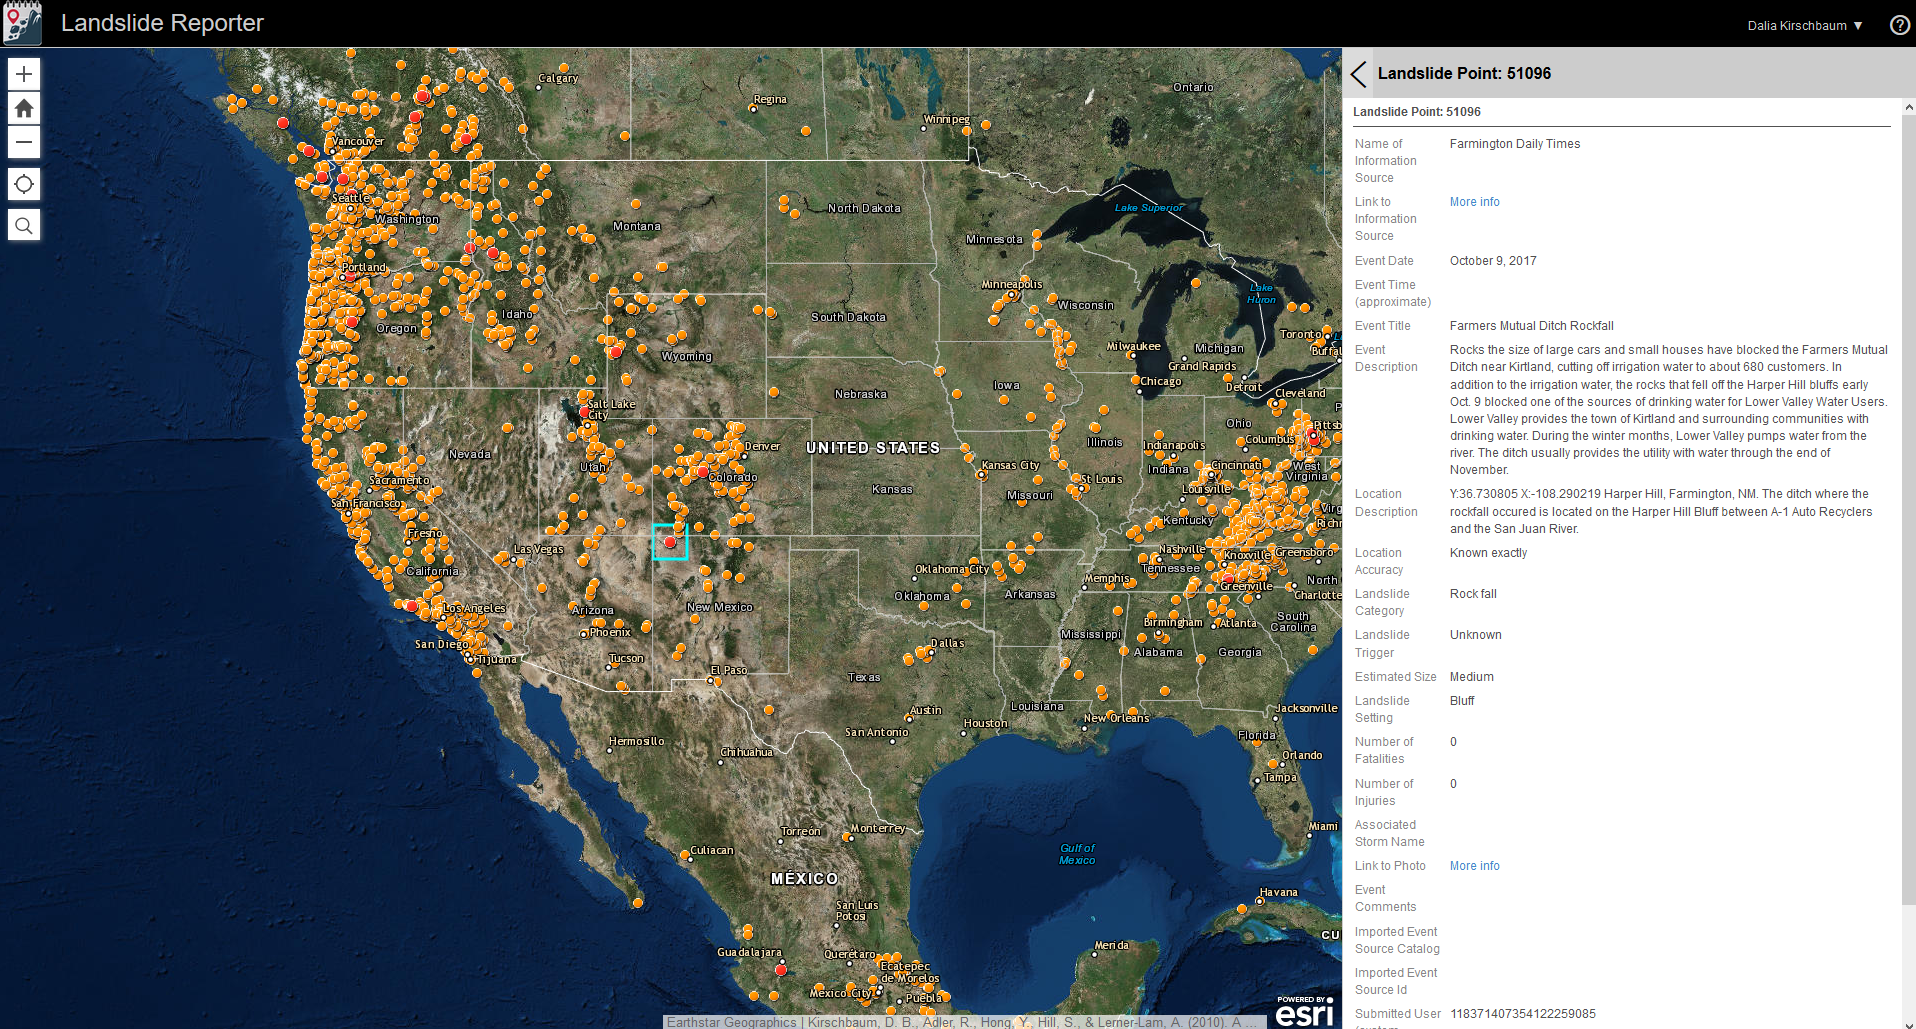Click the Esri logo on the map
The image size is (1916, 1029).
click(x=1304, y=1011)
